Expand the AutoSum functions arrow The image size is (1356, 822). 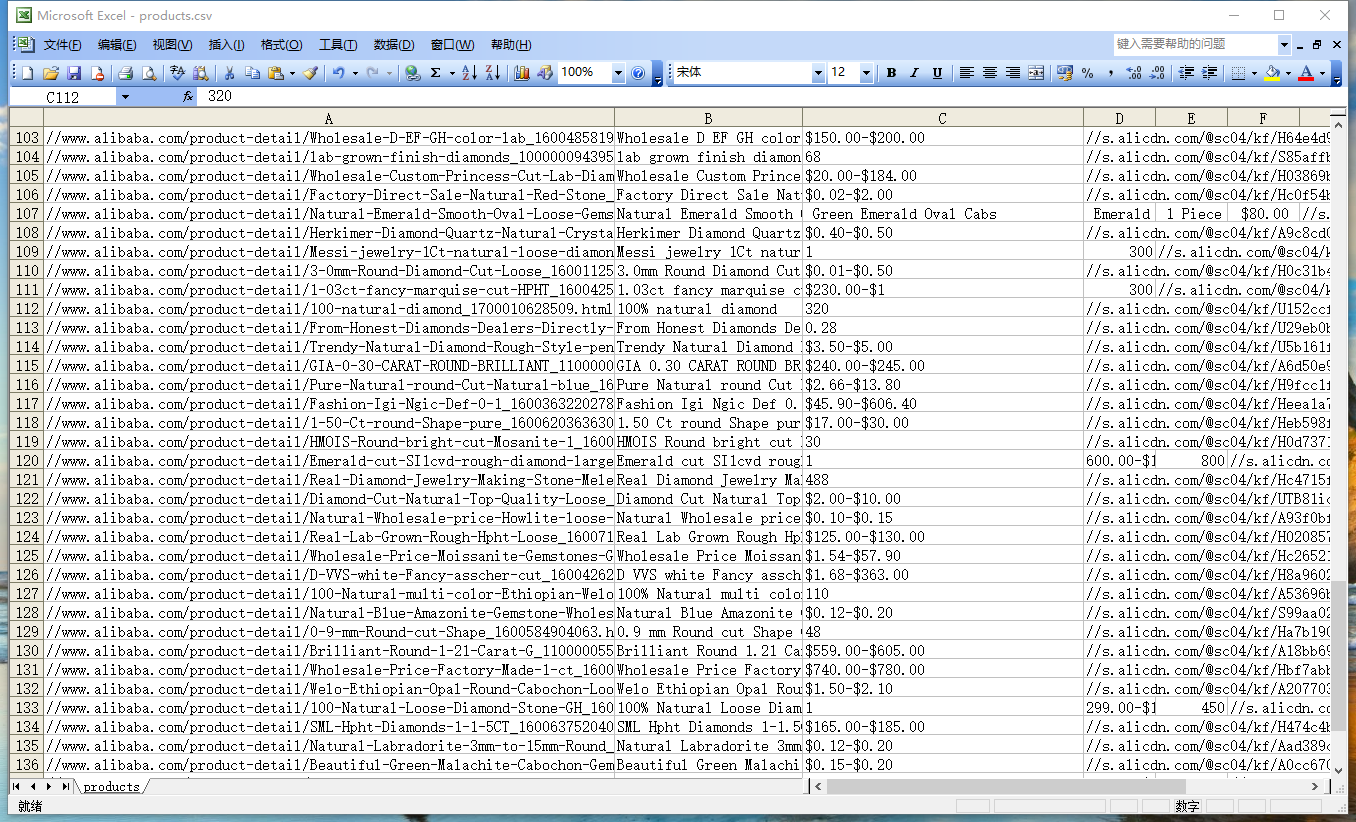(452, 73)
